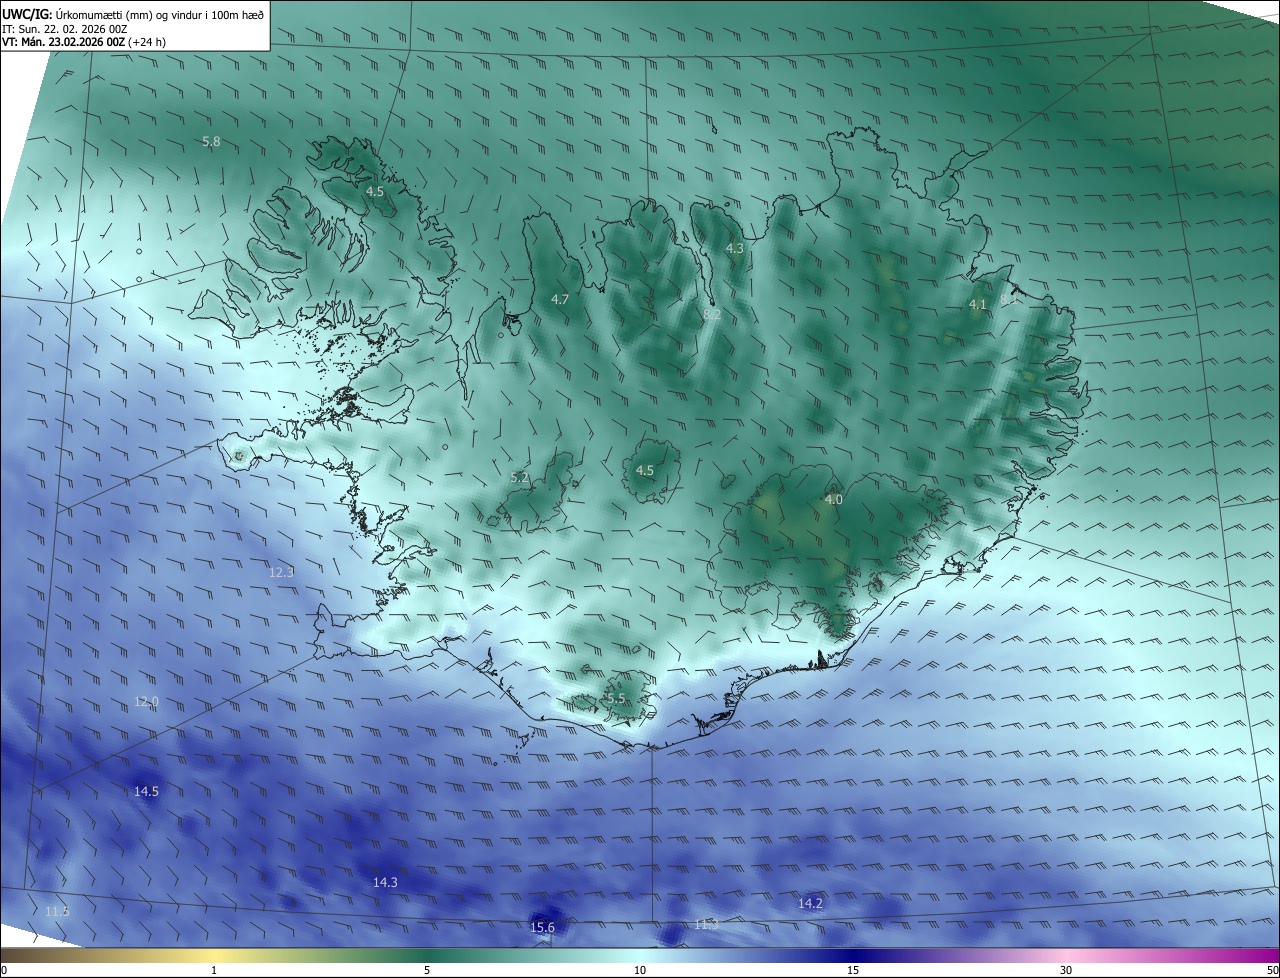This screenshot has width=1280, height=978.
Task: Click the 4.1 precipitation value
Action: (x=978, y=304)
